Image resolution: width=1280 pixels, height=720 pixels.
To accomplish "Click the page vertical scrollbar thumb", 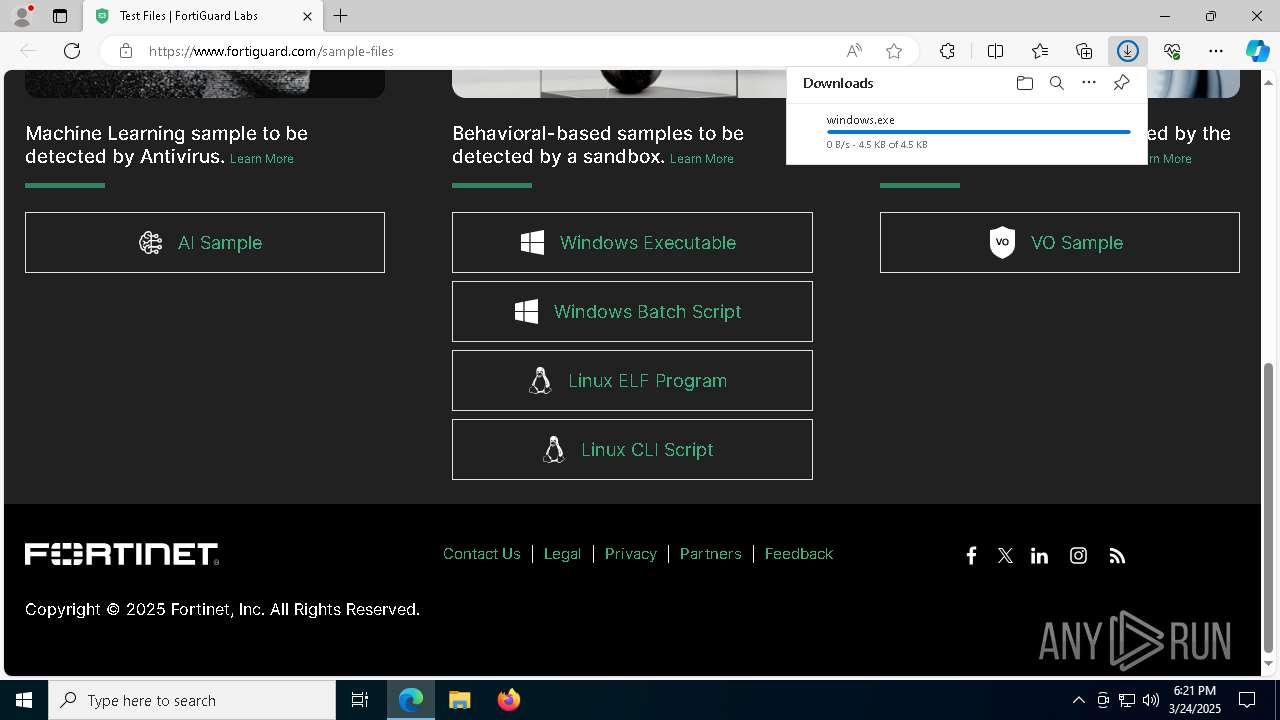I will click(1269, 507).
